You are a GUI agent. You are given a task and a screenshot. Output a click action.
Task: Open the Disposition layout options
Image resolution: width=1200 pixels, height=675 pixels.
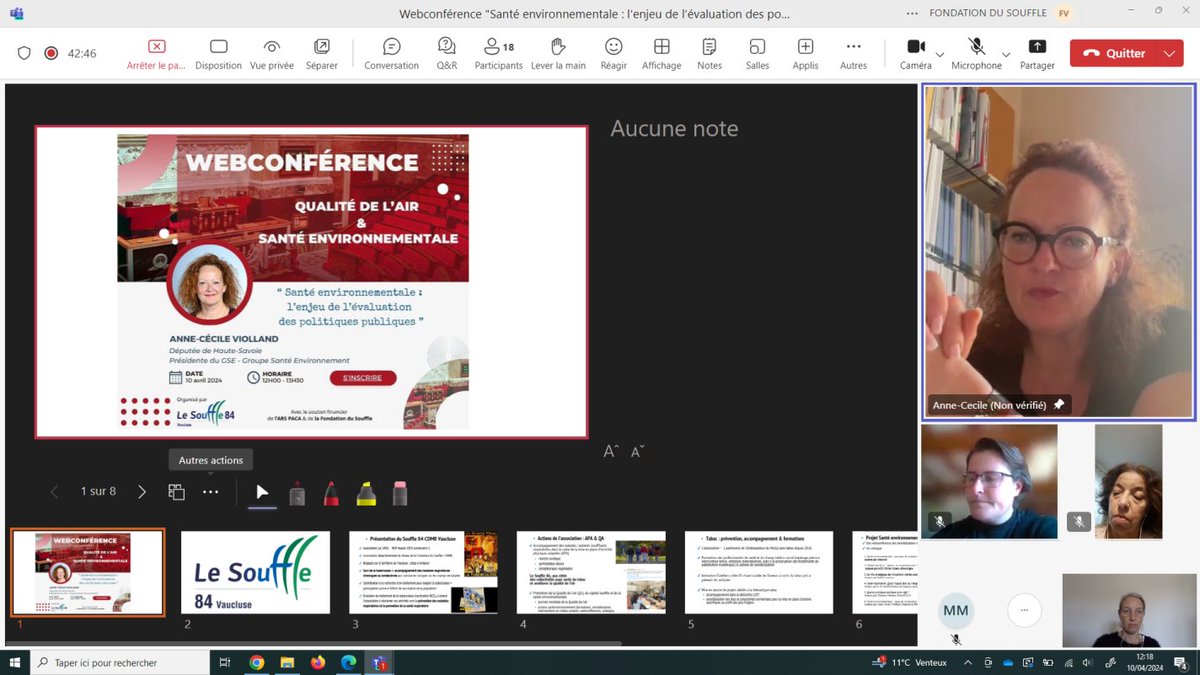point(218,53)
